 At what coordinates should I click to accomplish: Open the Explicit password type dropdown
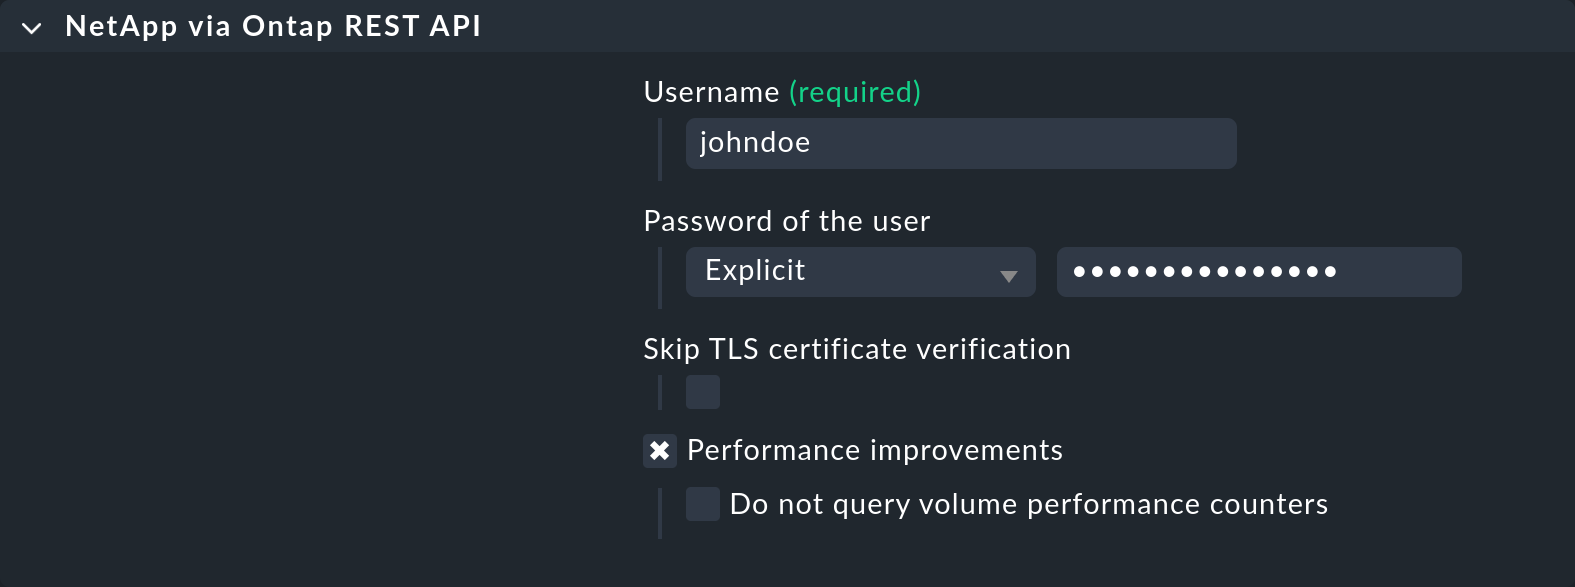[x=858, y=272]
